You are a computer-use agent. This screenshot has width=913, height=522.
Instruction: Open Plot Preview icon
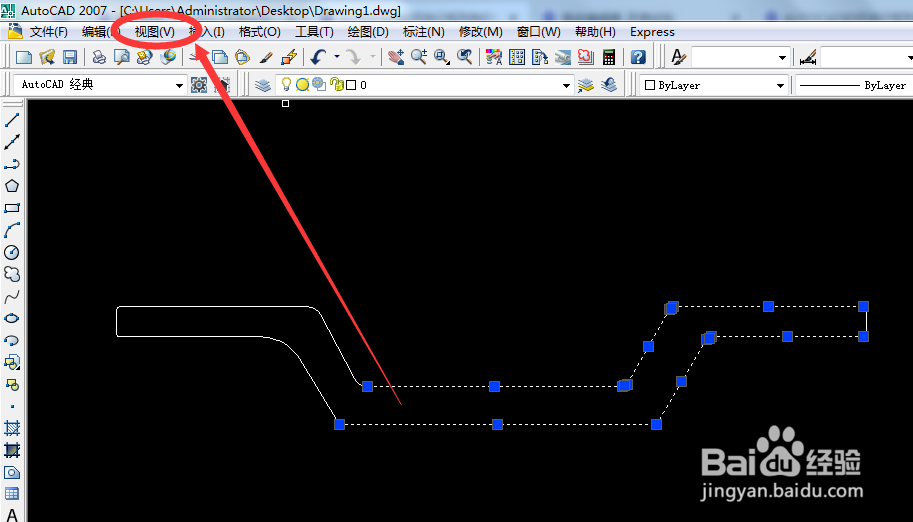tap(122, 57)
